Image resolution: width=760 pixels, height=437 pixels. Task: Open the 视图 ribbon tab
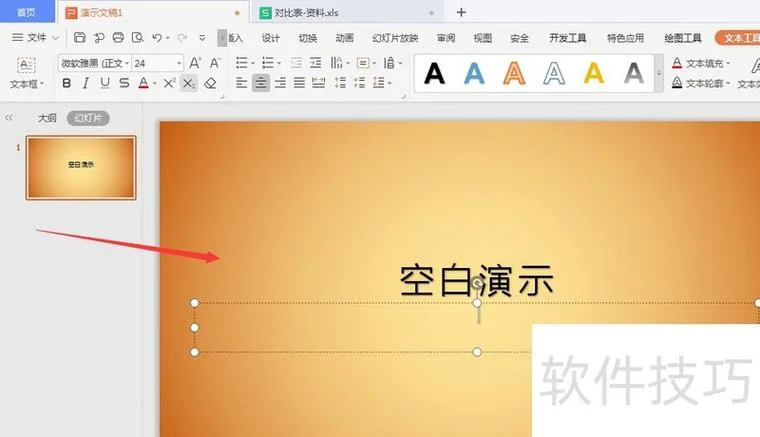[482, 38]
